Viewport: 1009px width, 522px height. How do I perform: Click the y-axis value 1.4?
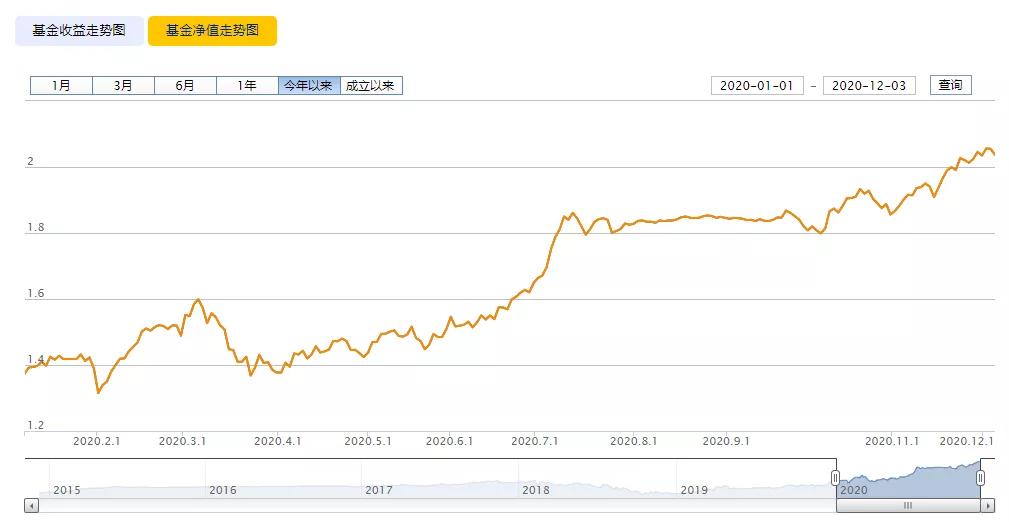click(x=35, y=359)
